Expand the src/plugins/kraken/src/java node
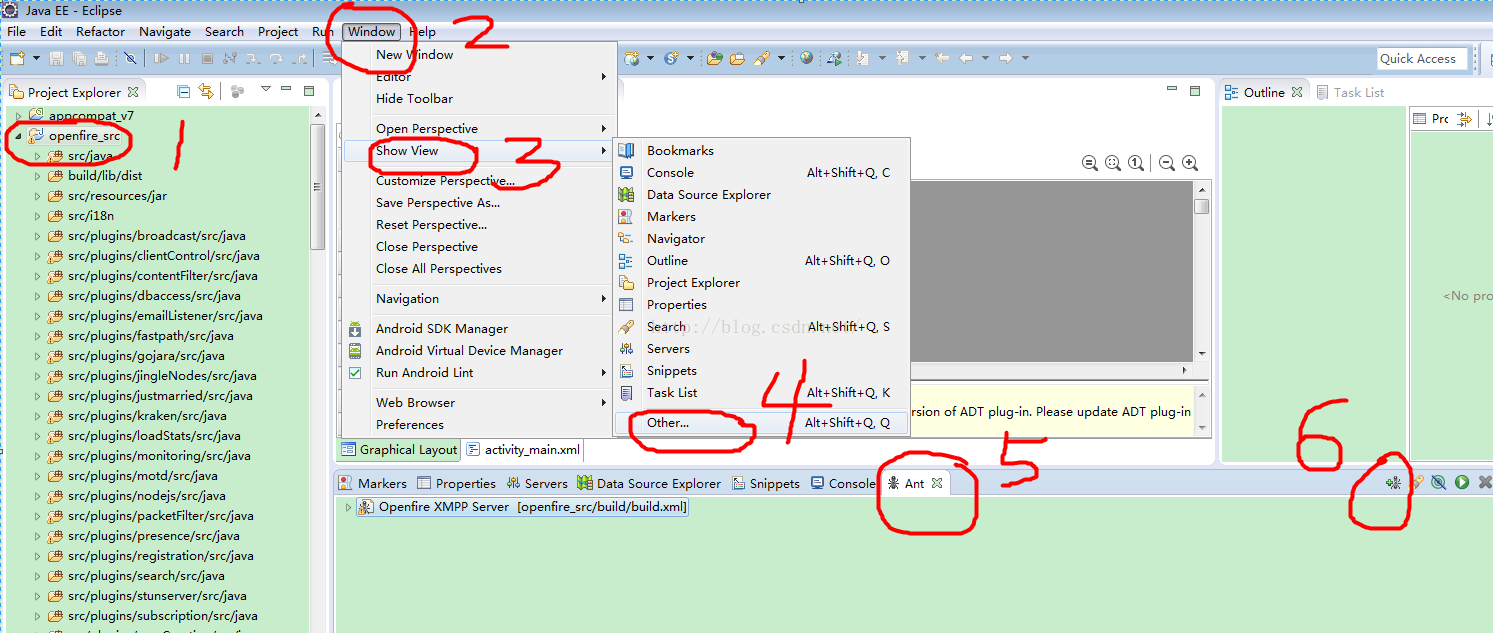1493x633 pixels. (x=38, y=416)
